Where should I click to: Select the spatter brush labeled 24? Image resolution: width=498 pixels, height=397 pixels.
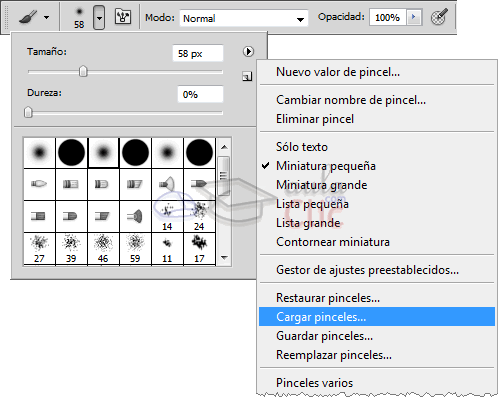(199, 216)
